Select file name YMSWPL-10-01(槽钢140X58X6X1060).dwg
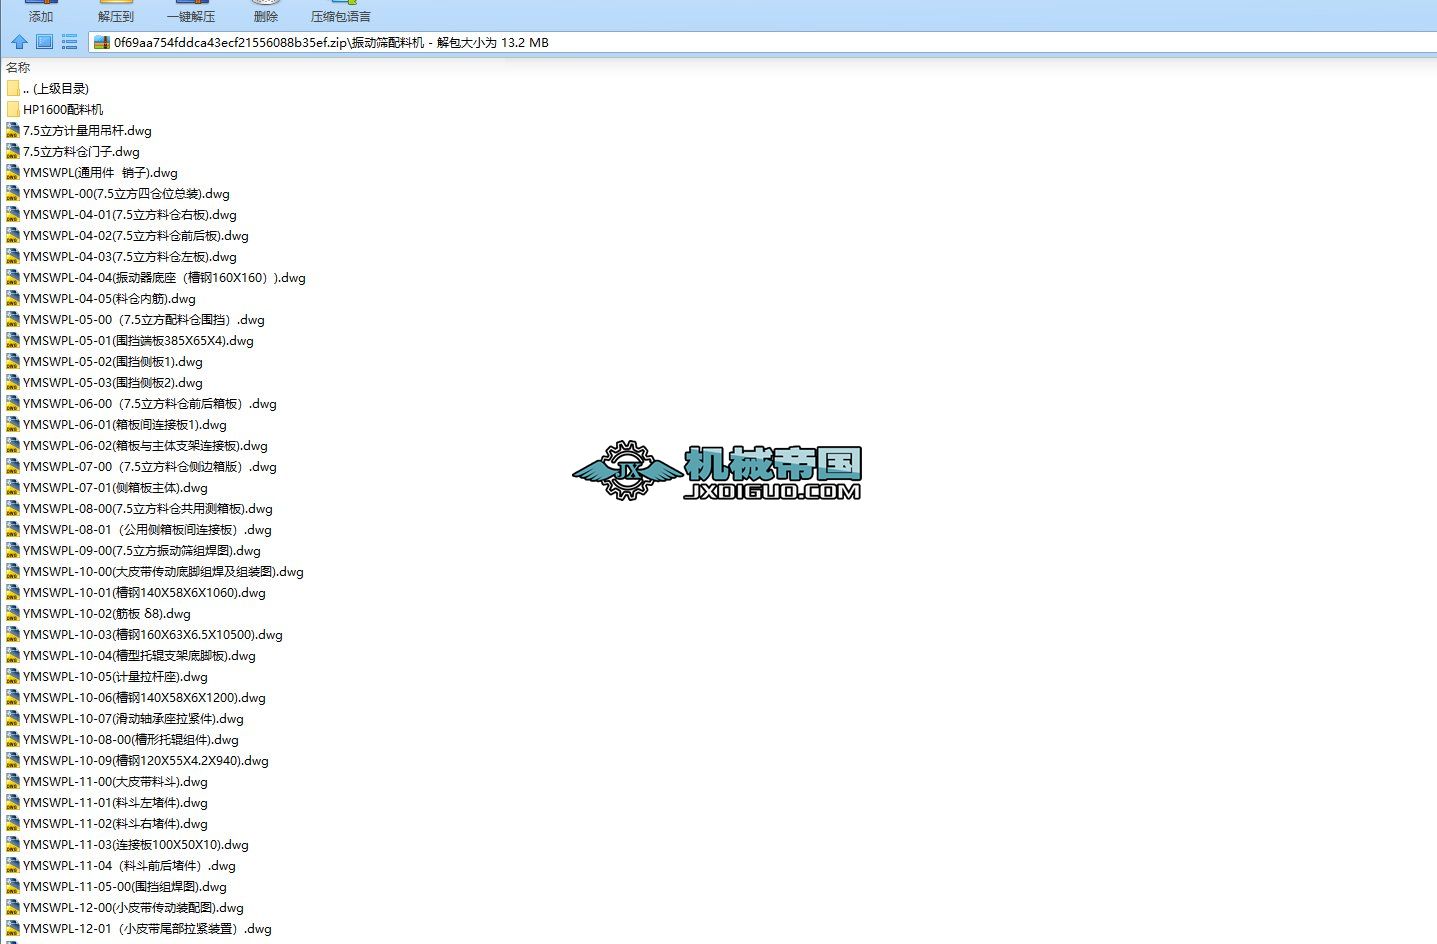The width and height of the screenshot is (1437, 944). 144,593
